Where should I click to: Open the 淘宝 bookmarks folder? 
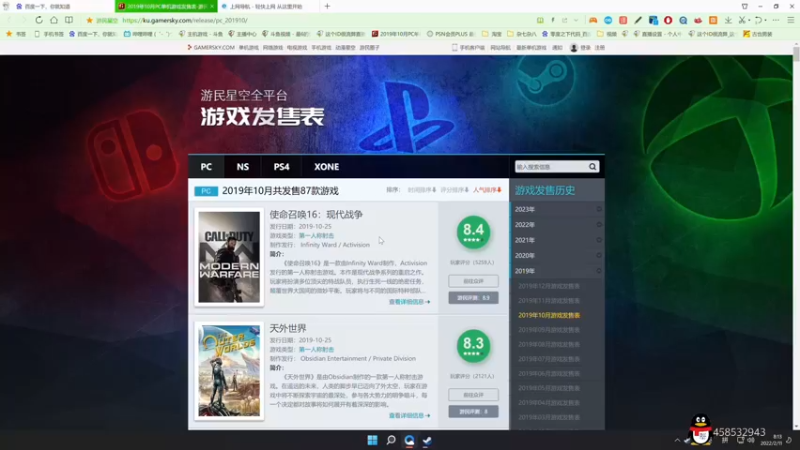pyautogui.click(x=492, y=34)
